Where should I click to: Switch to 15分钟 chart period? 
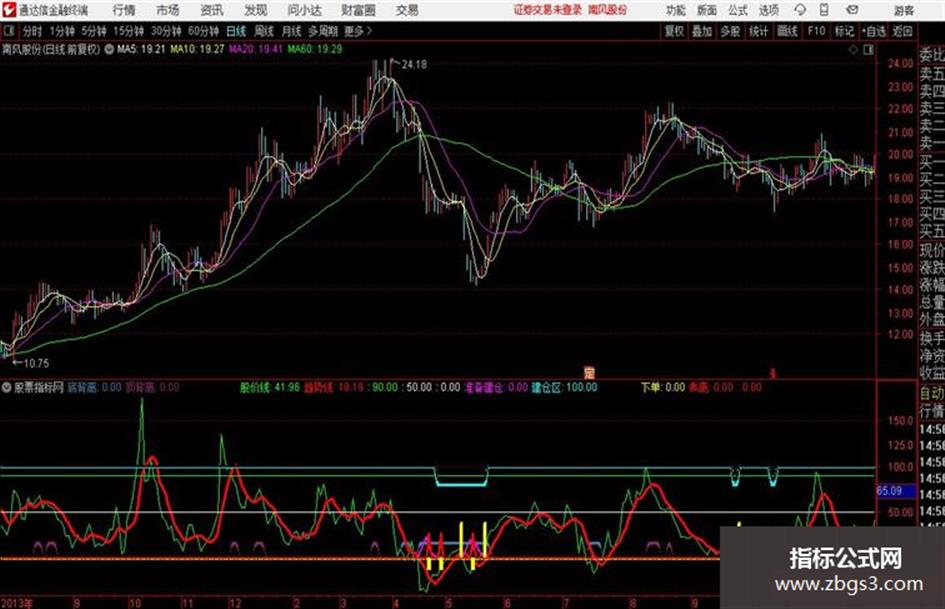[128, 31]
